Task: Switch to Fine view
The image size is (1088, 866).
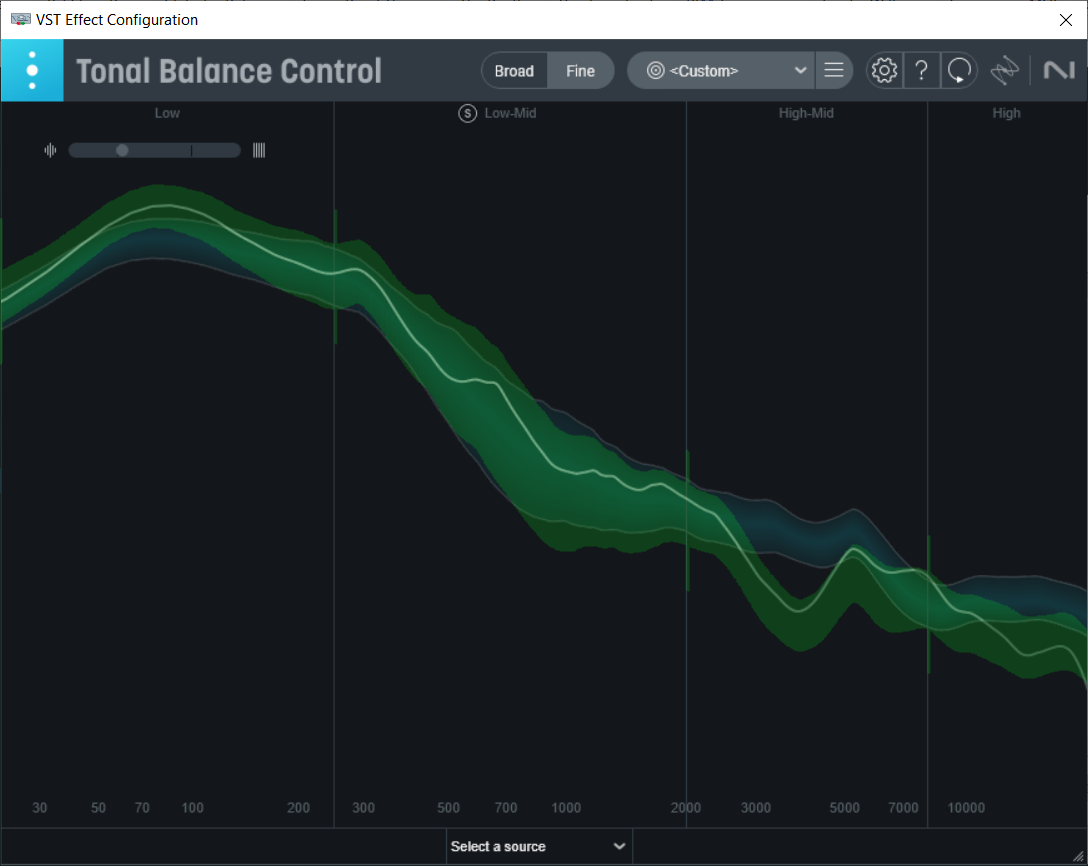Action: pyautogui.click(x=580, y=71)
